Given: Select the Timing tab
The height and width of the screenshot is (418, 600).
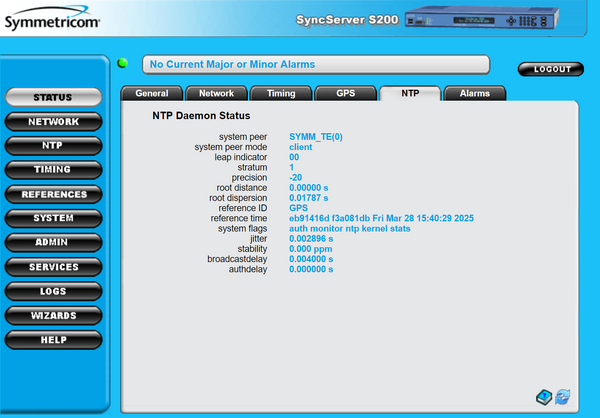Looking at the screenshot, I should (x=280, y=93).
